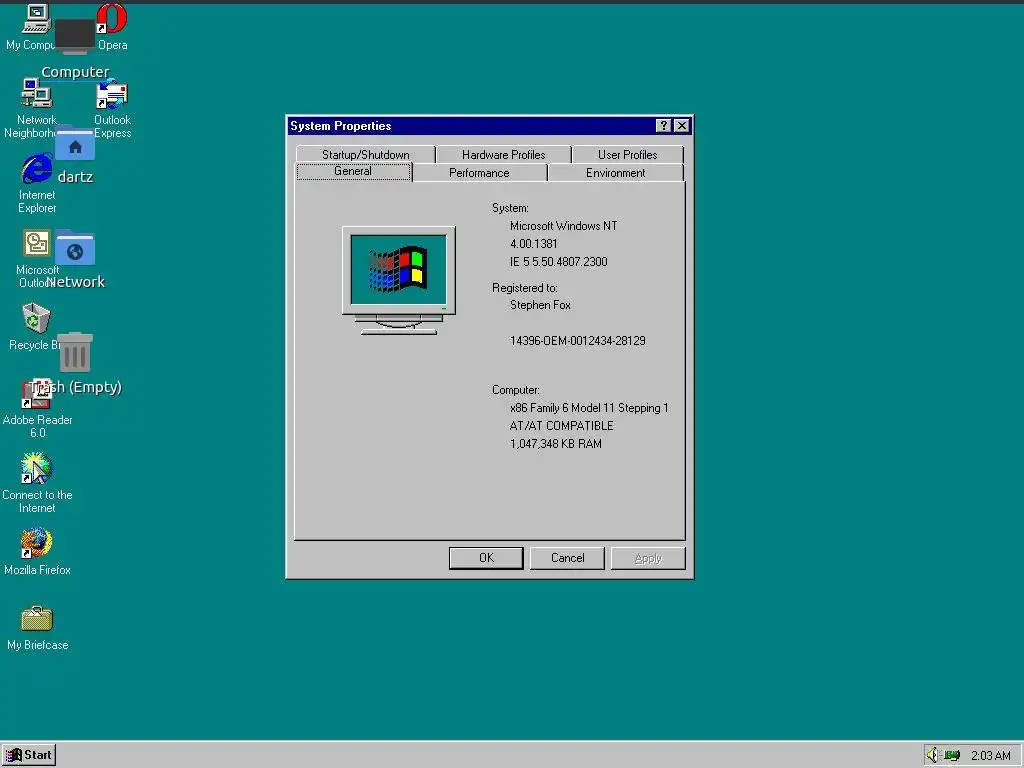Open the Recycle Bin icon
1024x768 pixels.
pyautogui.click(x=36, y=319)
